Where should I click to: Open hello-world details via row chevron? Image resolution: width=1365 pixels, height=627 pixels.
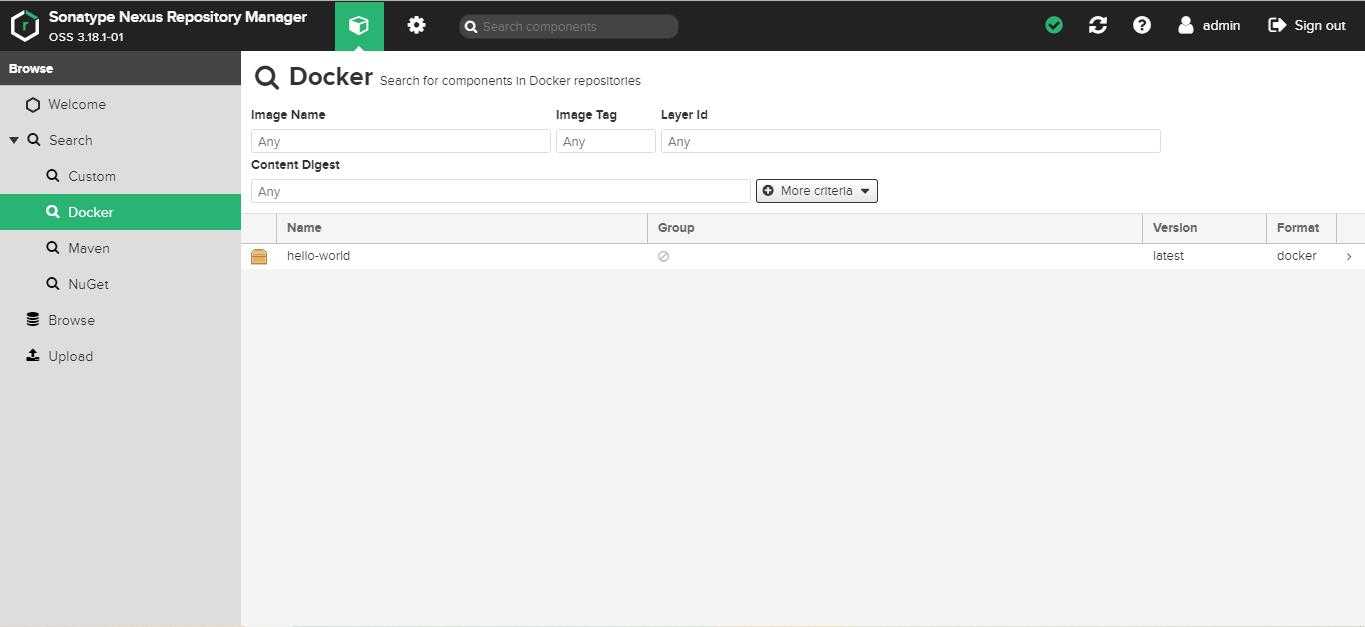(x=1349, y=257)
